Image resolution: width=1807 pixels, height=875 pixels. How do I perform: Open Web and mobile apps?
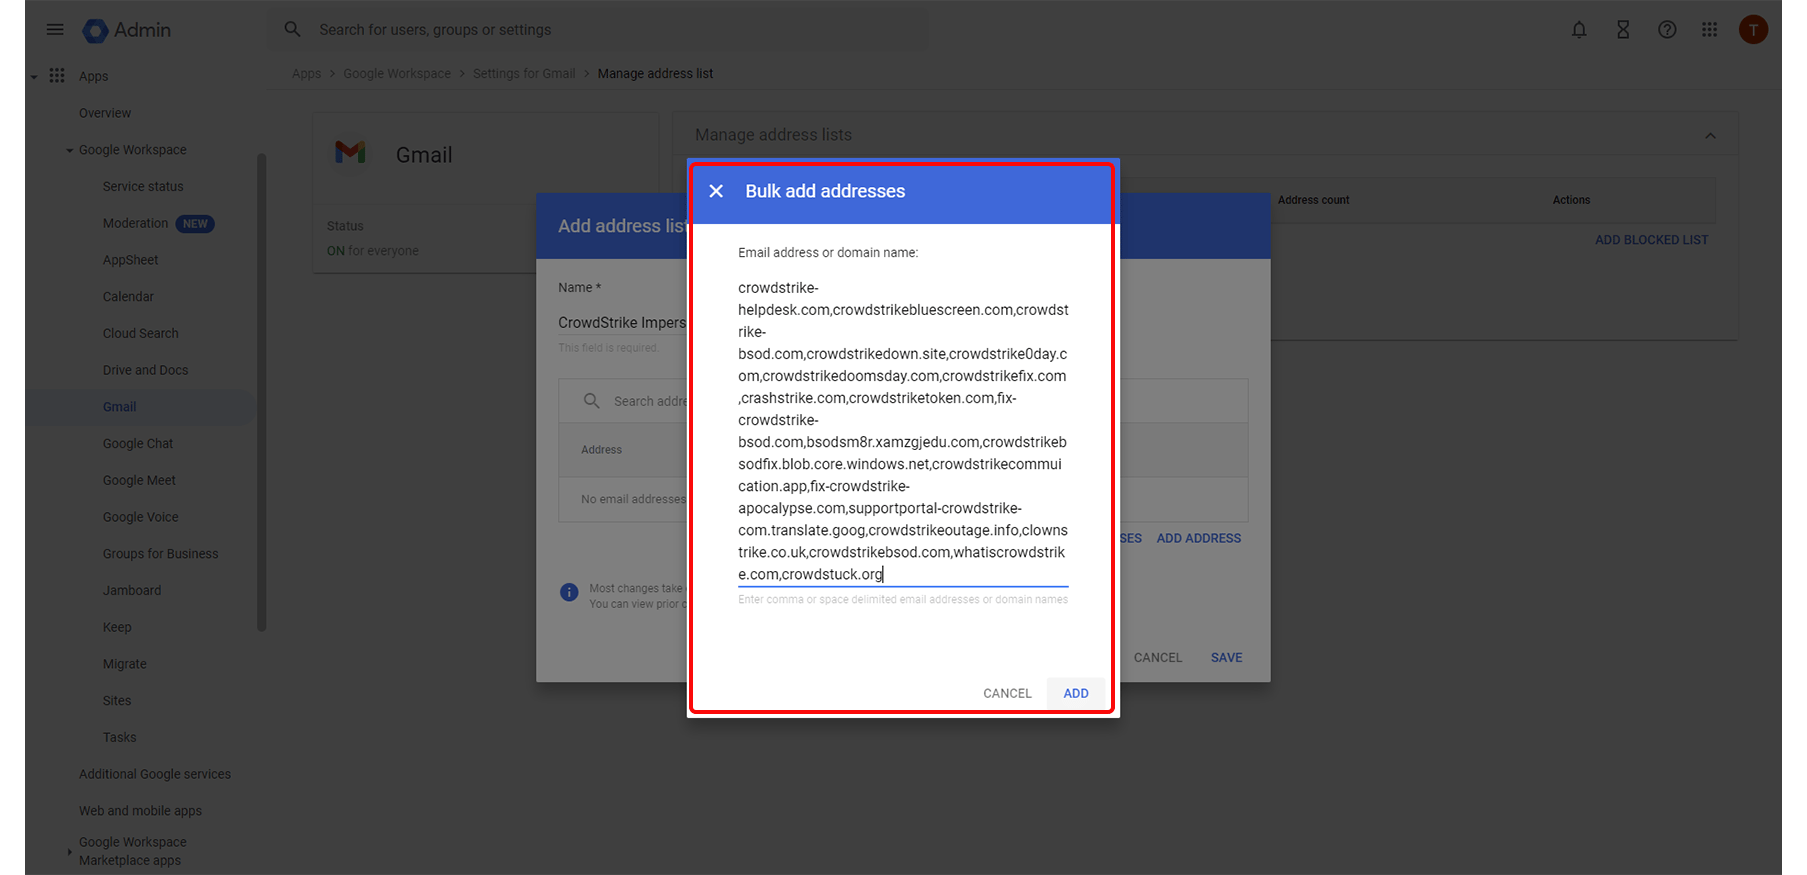[140, 811]
